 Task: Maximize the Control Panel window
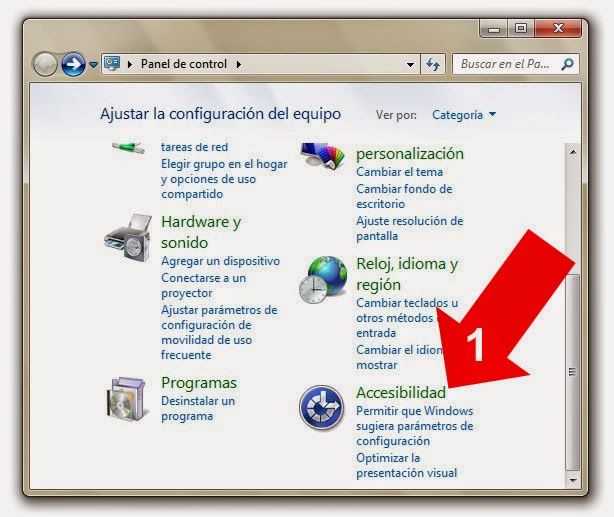521,29
